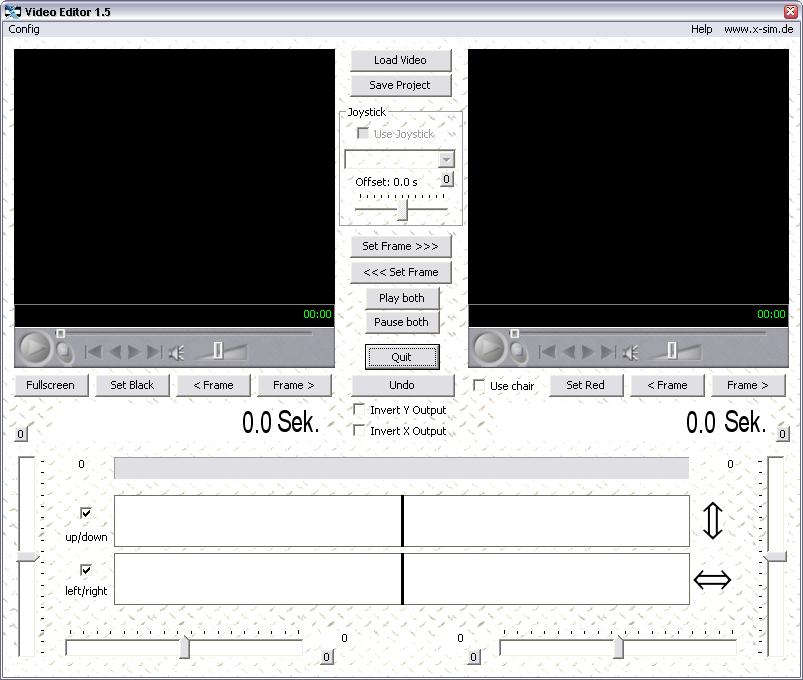This screenshot has height=680, width=803.
Task: Click the horizontal double-arrow icon
Action: tap(712, 580)
